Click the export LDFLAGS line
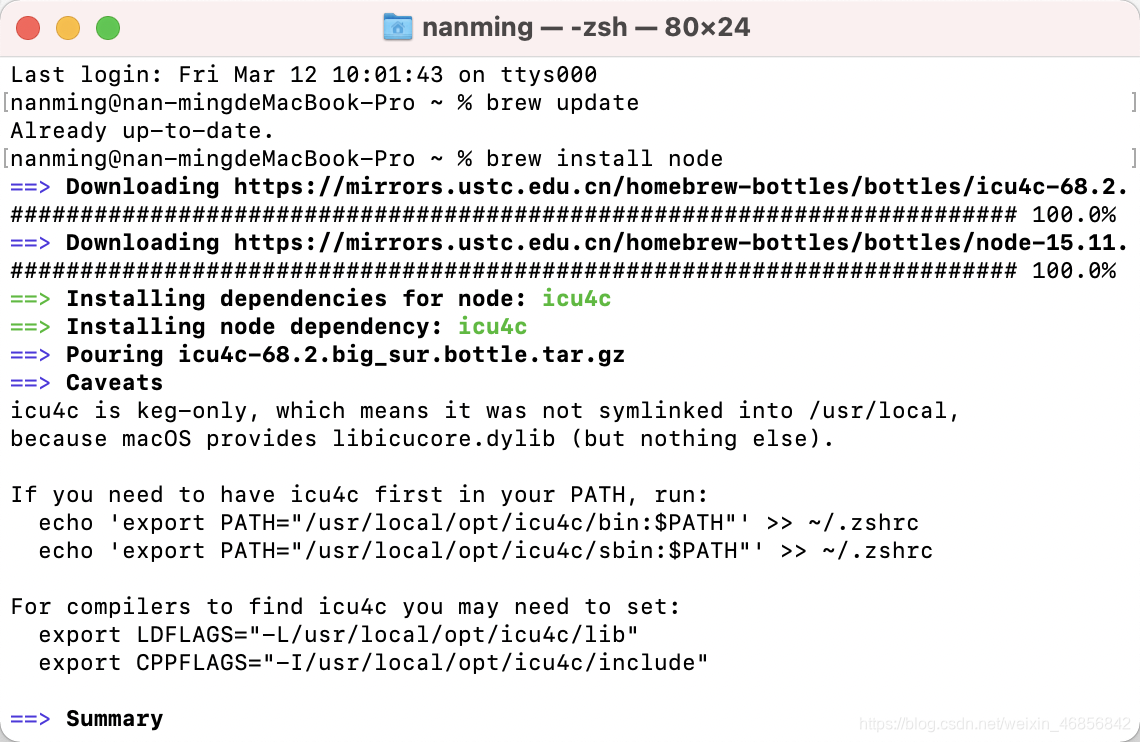 click(338, 635)
